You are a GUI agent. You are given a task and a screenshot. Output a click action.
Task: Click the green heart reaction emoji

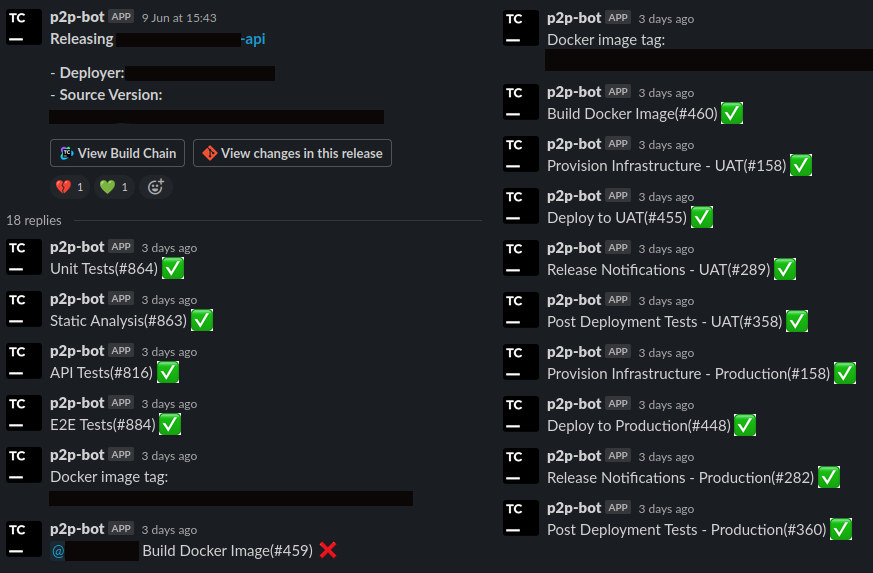[107, 187]
